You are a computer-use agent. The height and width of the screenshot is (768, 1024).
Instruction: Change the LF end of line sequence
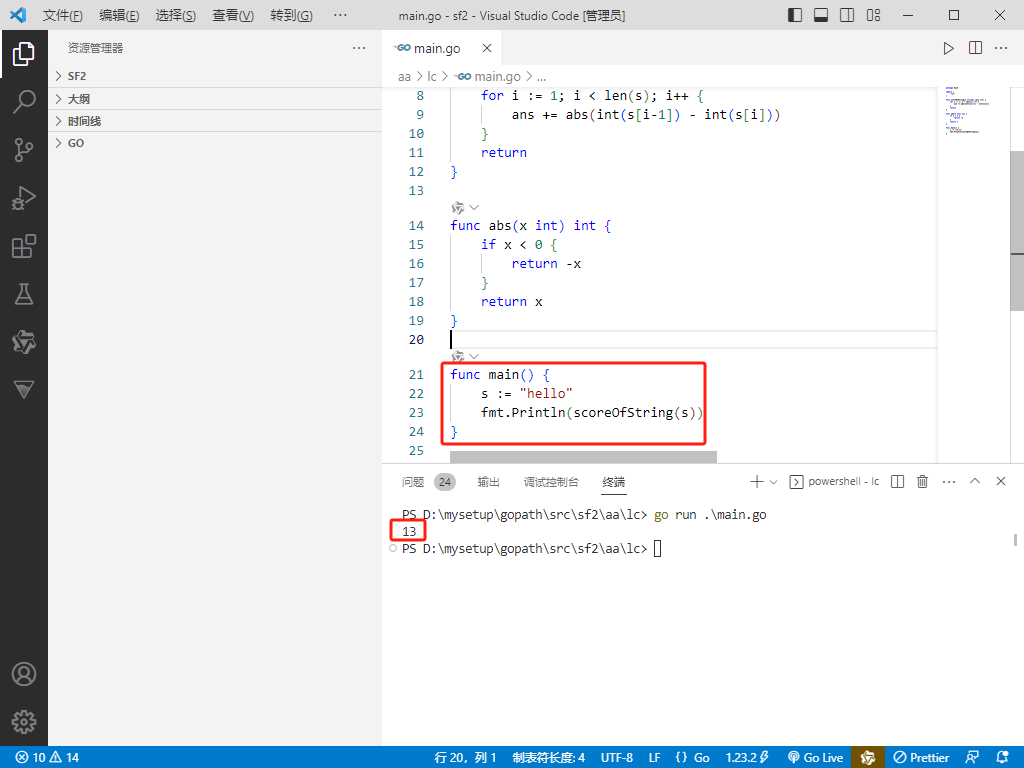click(x=654, y=758)
